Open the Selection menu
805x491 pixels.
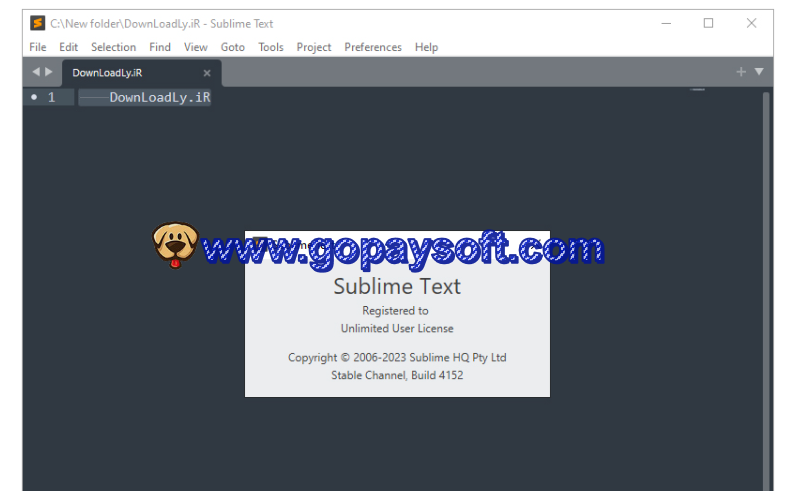coord(113,47)
